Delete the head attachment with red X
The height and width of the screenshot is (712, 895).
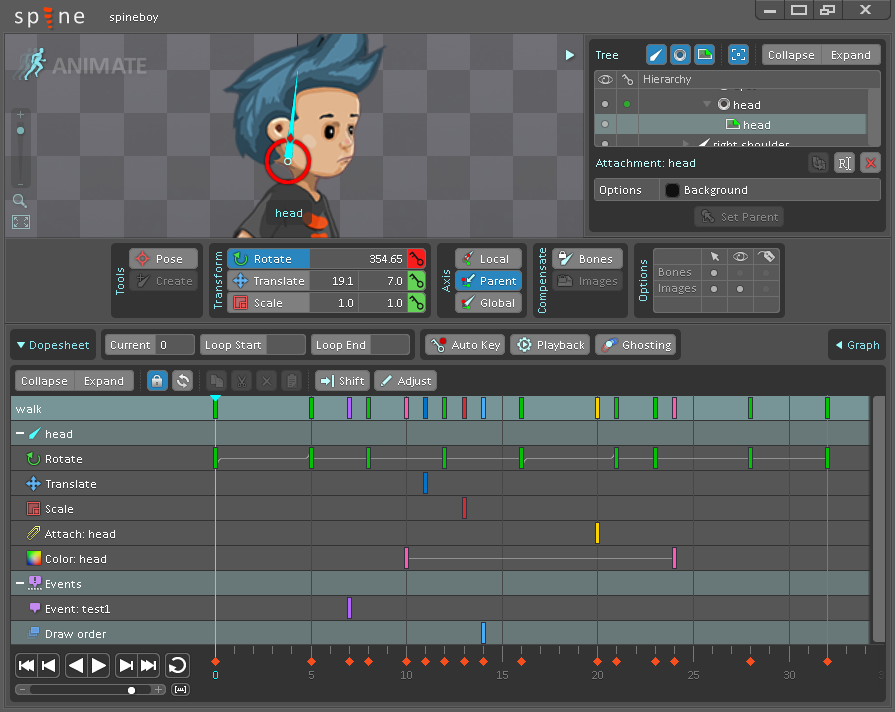coord(870,163)
